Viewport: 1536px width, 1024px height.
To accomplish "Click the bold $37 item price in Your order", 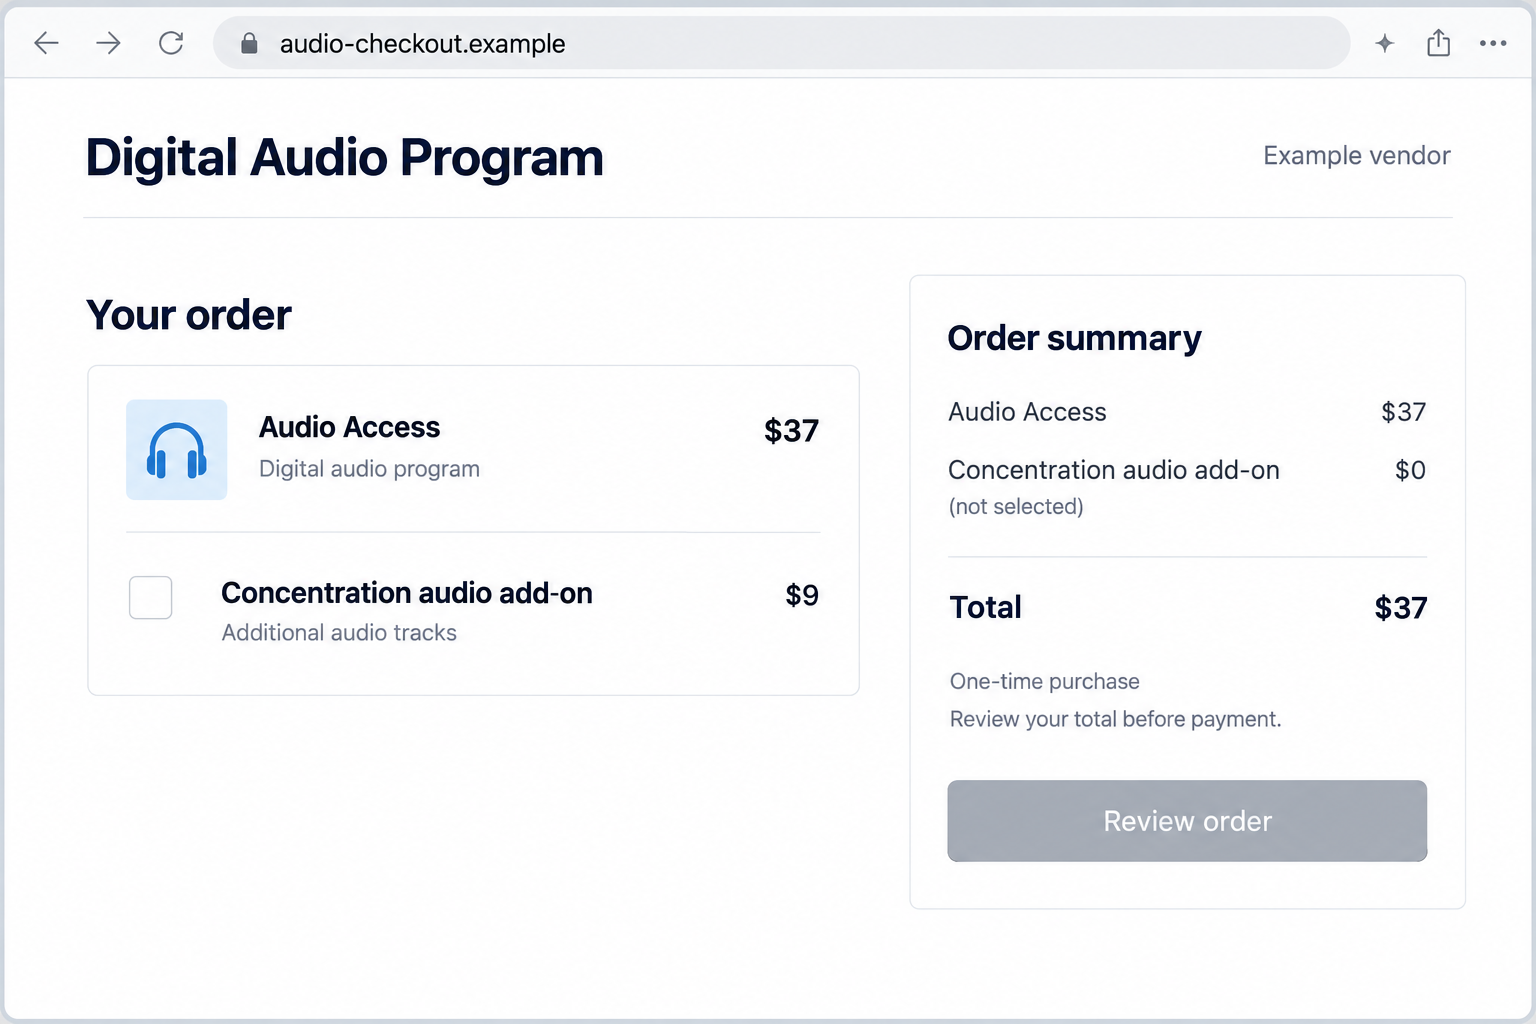I will (791, 431).
